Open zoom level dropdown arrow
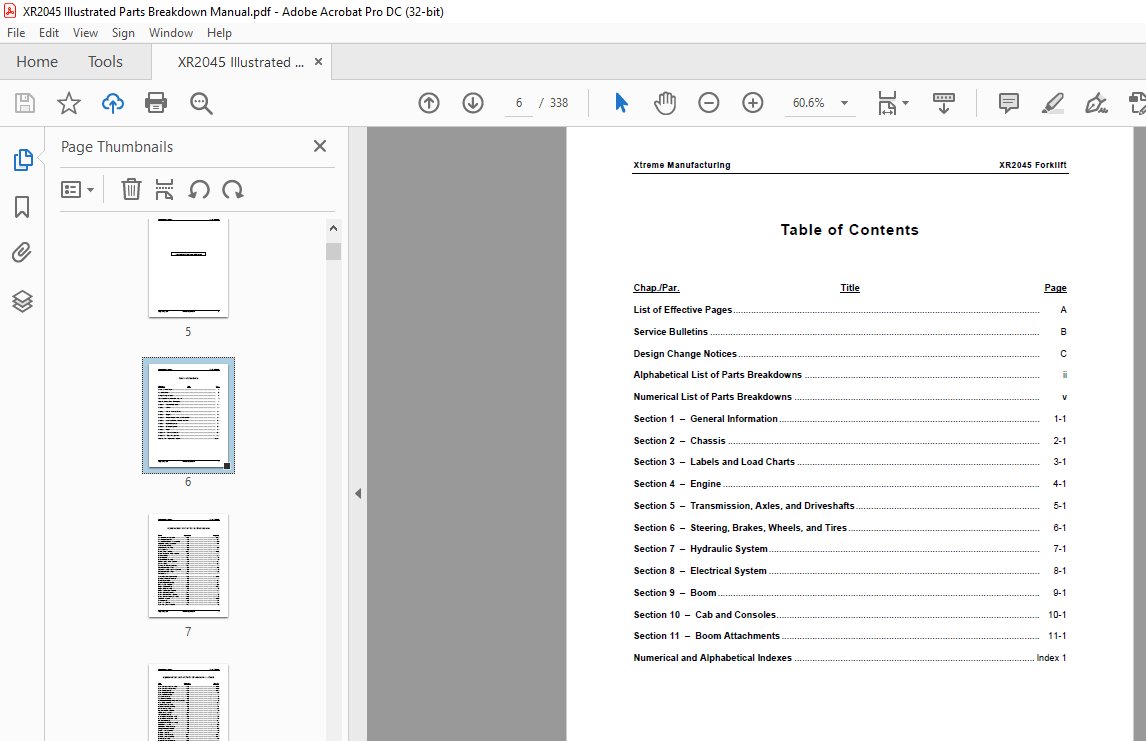 click(844, 103)
